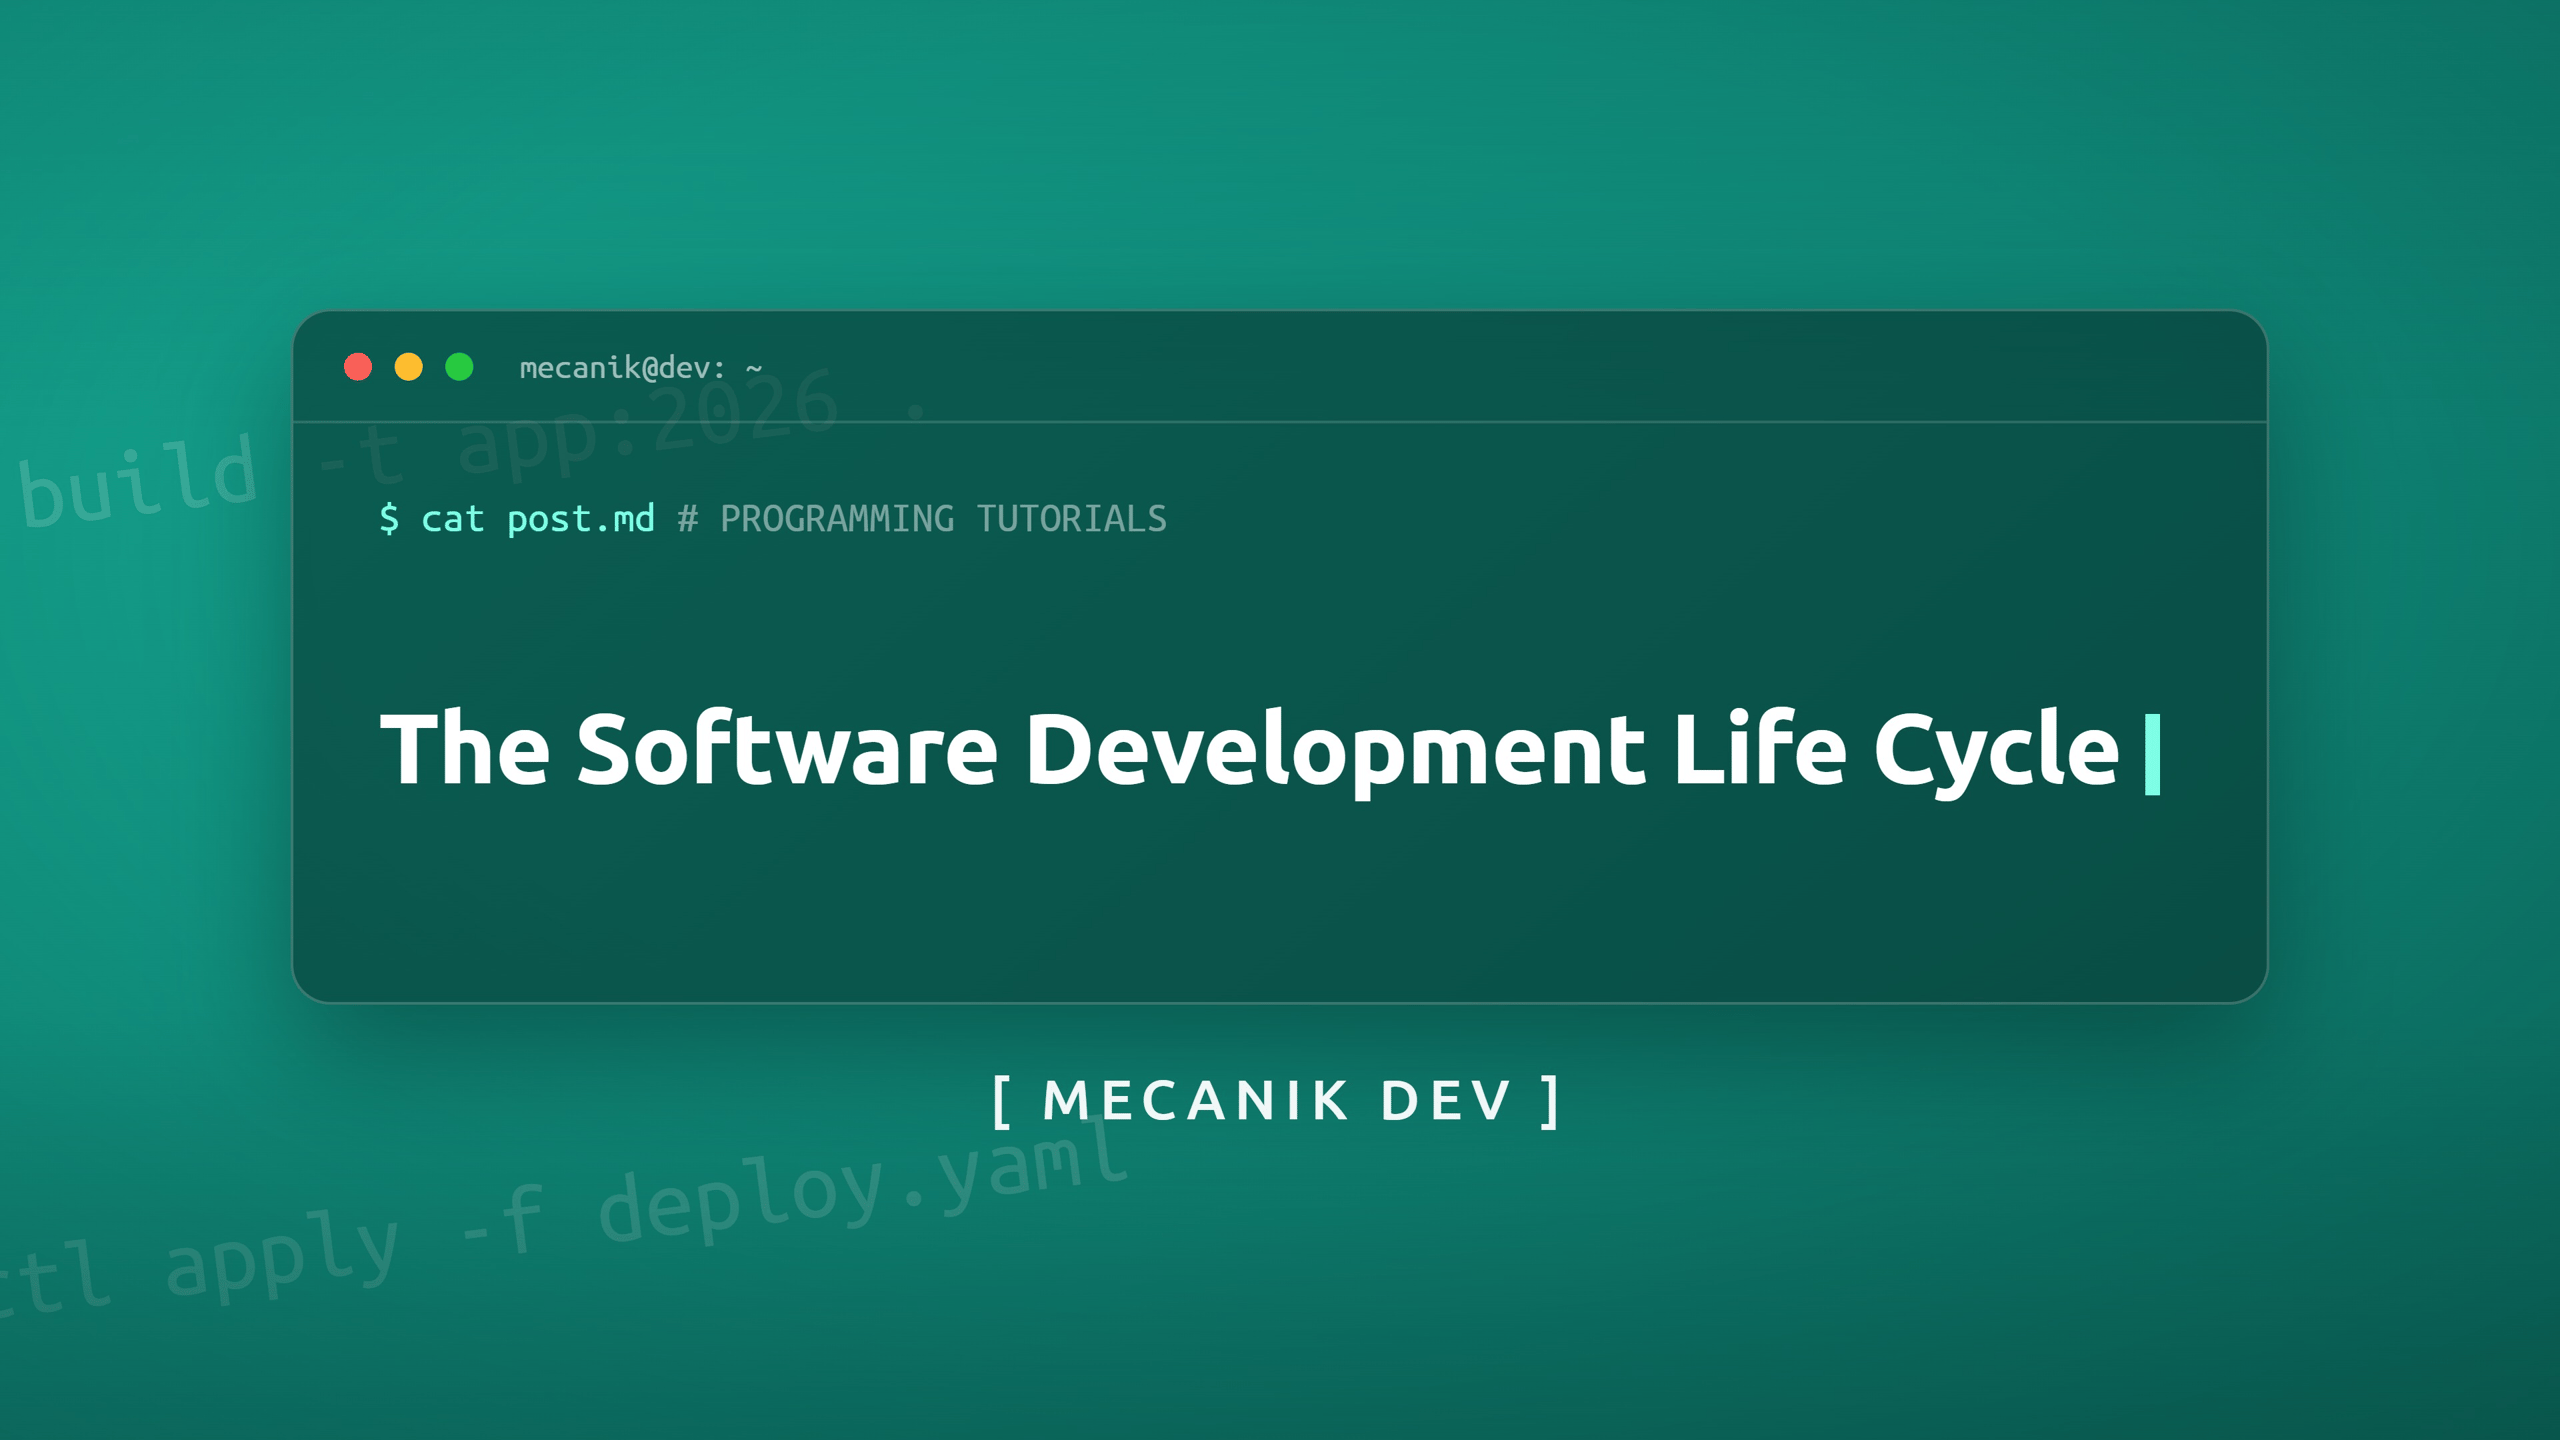Click the '$ cat post.md' command text
2560x1440 pixels.
(517, 519)
